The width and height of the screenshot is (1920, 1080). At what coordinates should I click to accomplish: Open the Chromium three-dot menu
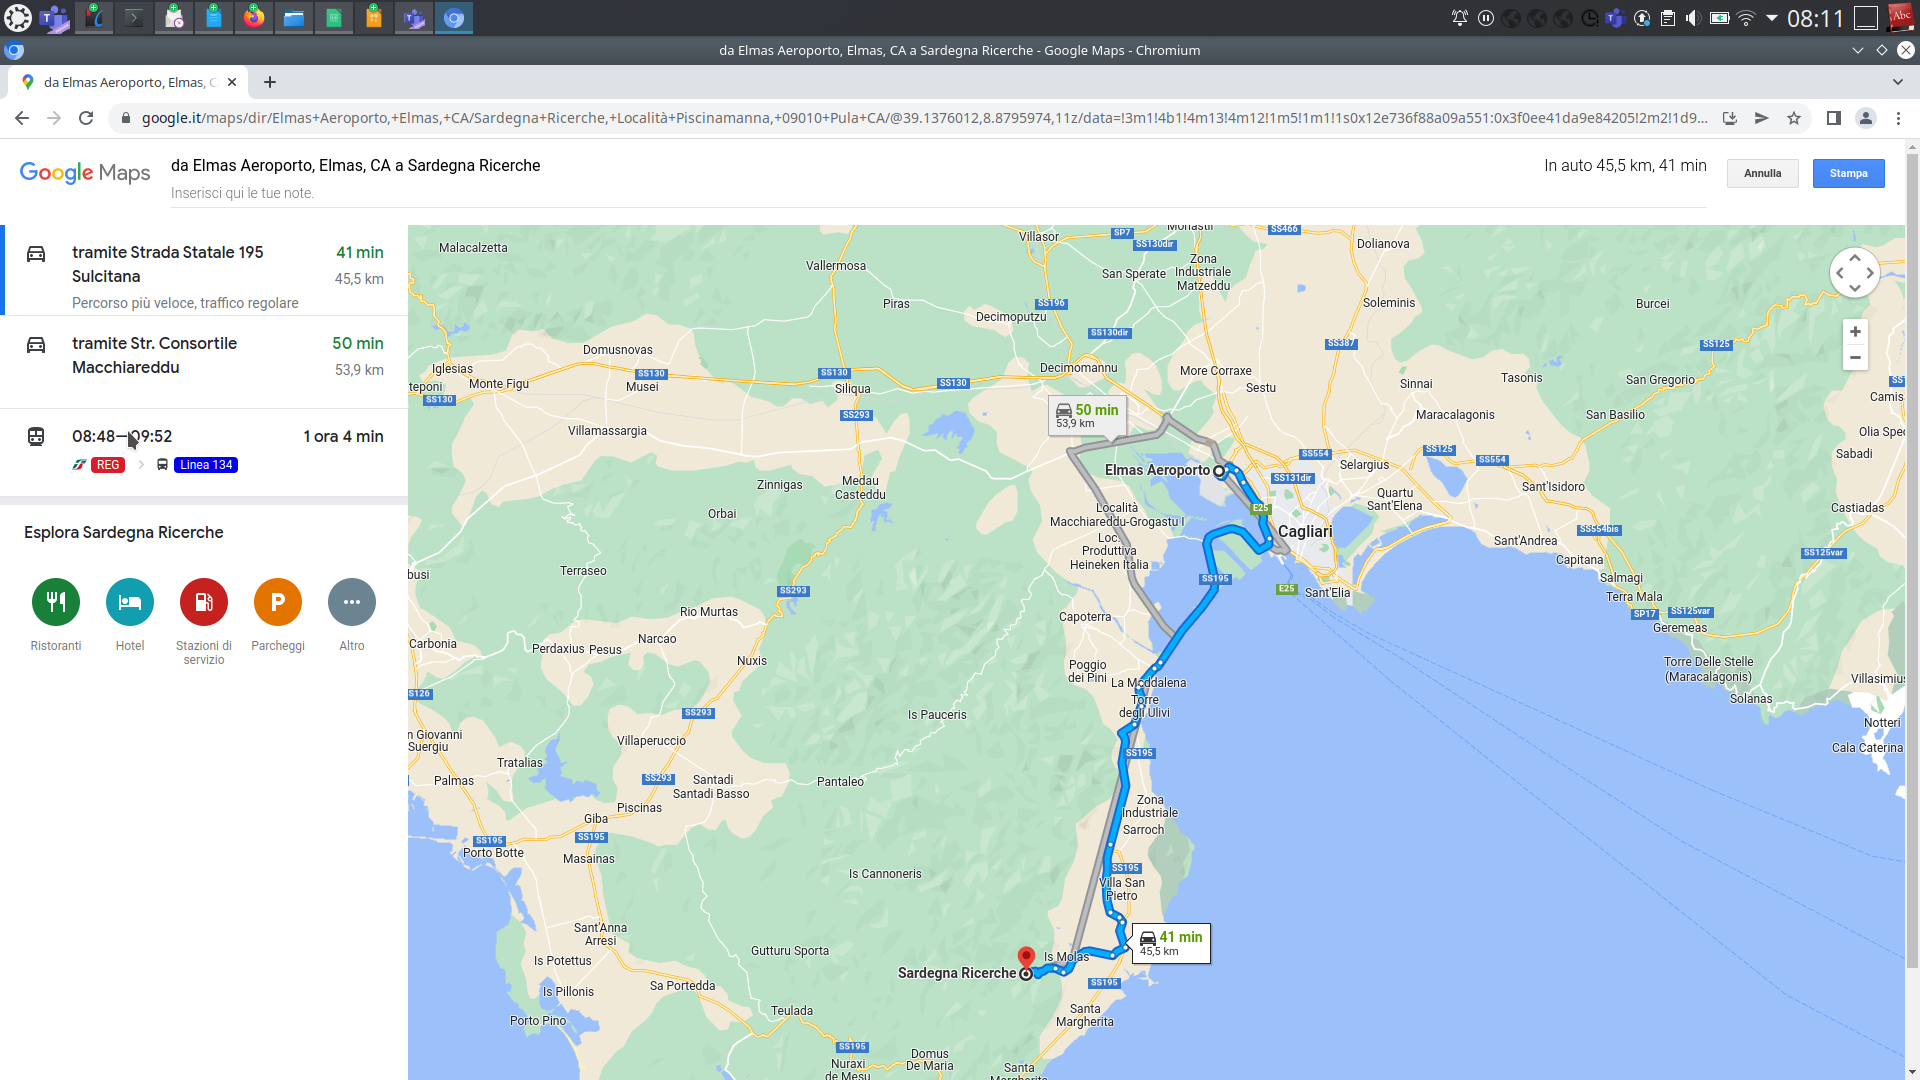click(x=1898, y=118)
